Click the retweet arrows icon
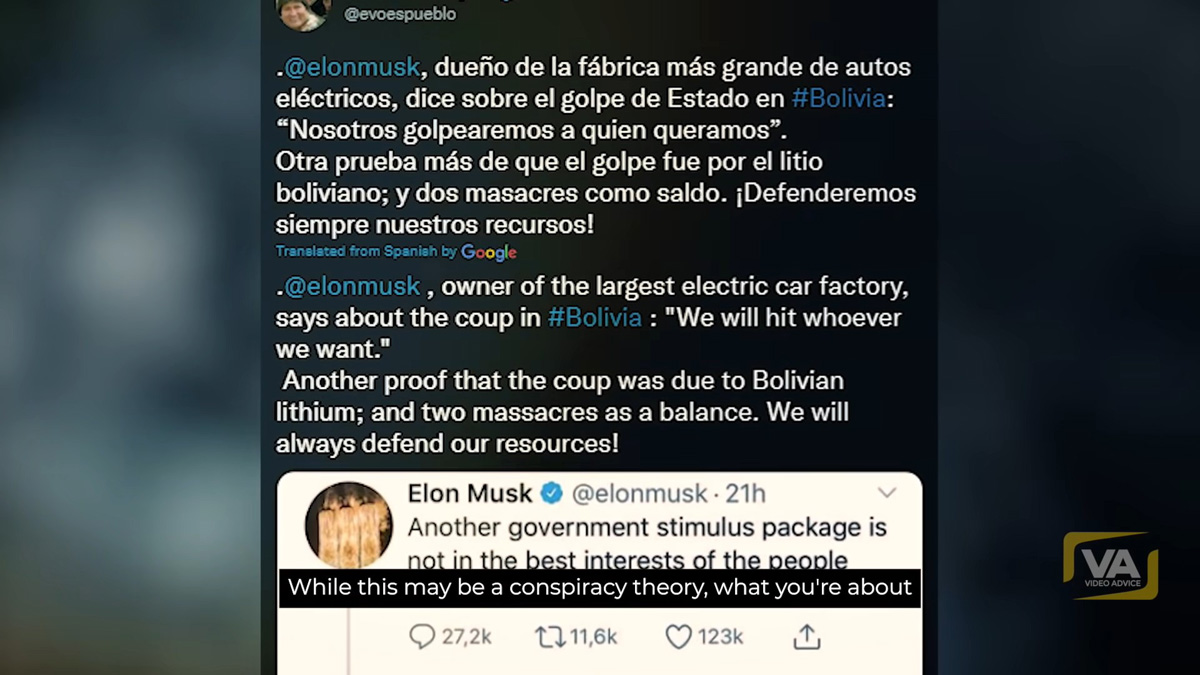 [x=550, y=637]
